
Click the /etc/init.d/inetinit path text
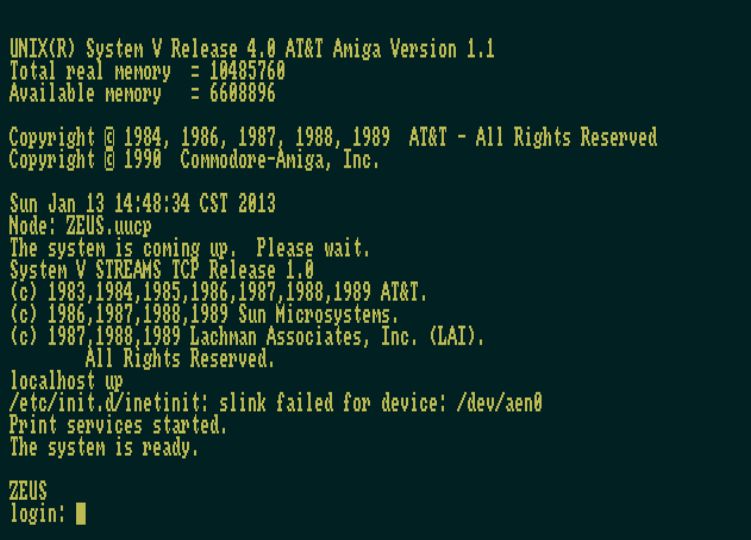(108, 404)
